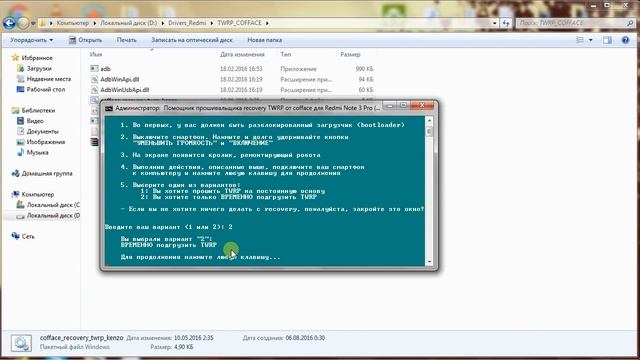Click the console window system menu icon
Screen dimensions: 640x360
109,108
